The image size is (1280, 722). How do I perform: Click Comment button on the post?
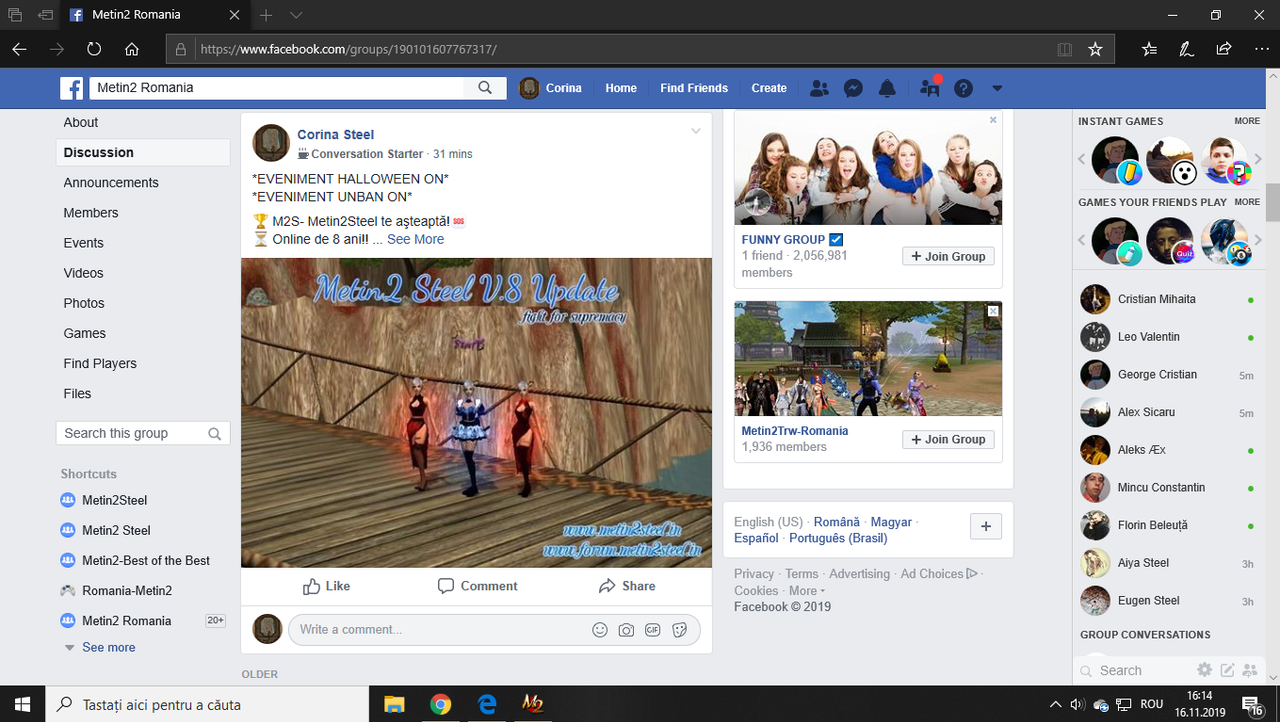click(x=477, y=586)
